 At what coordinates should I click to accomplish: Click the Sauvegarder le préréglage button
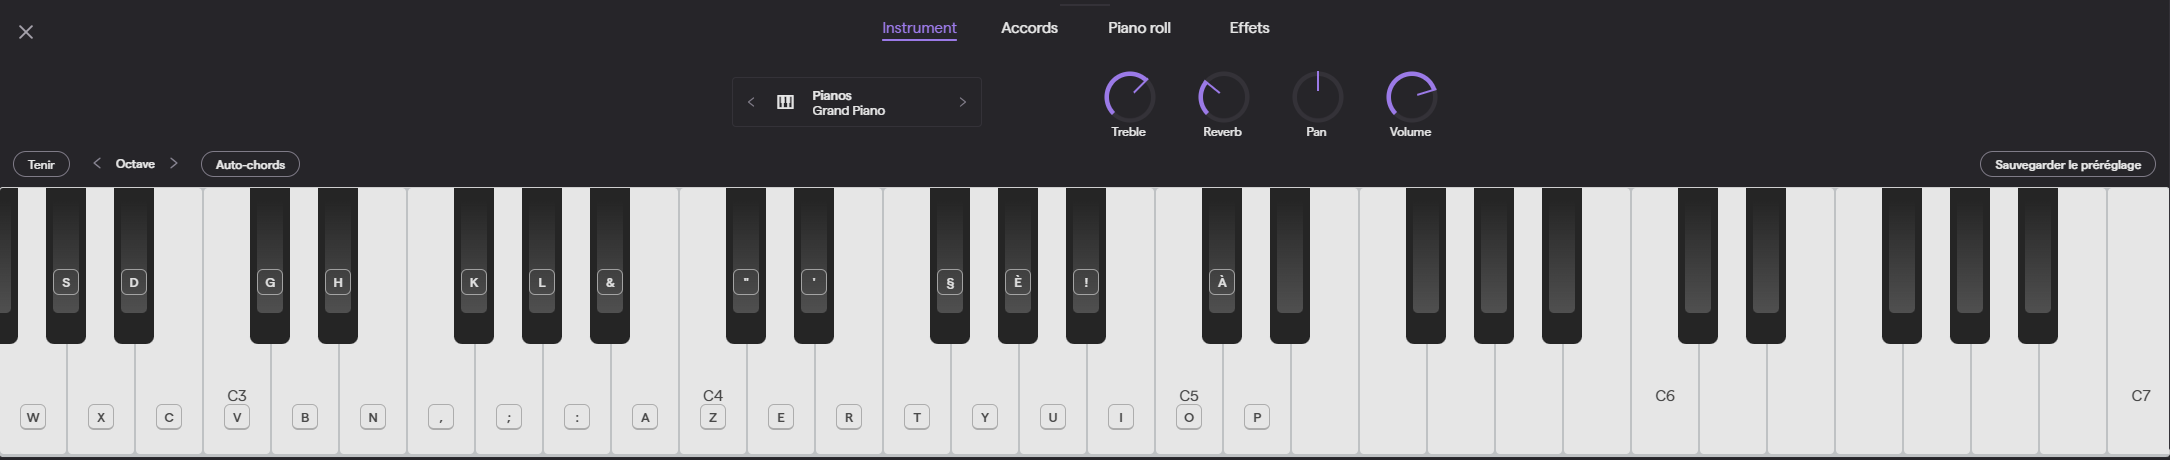2067,164
